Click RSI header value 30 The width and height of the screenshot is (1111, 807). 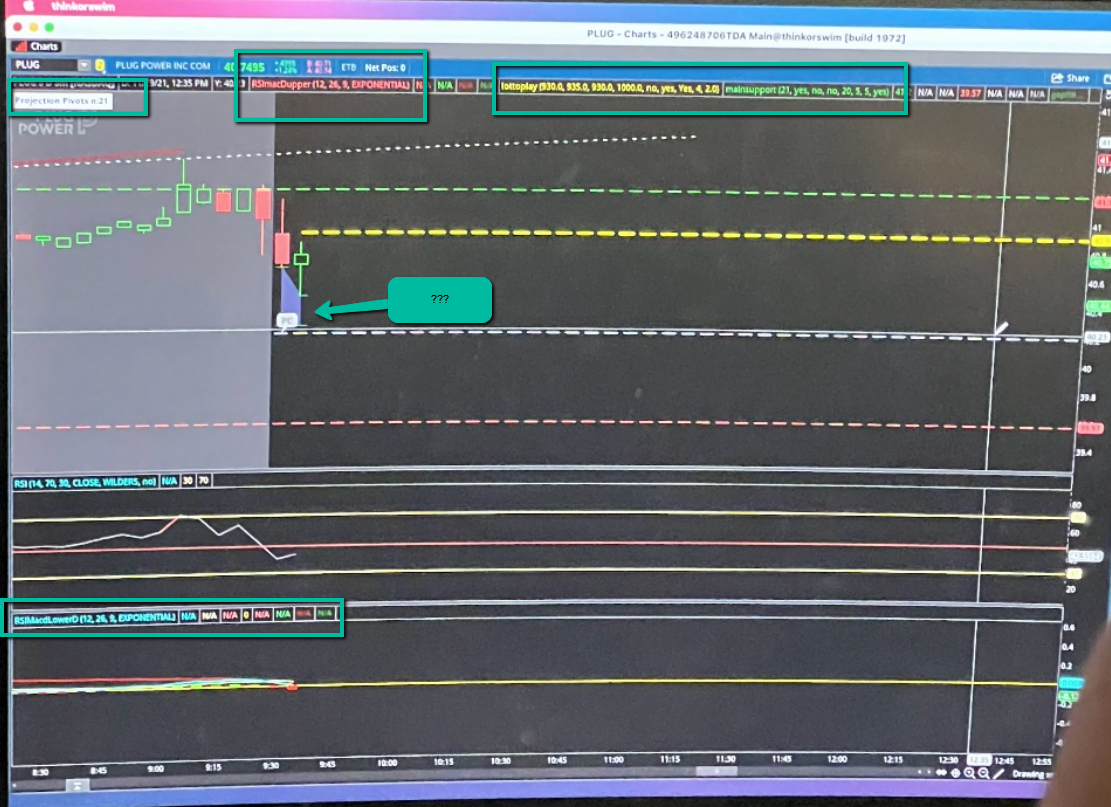point(188,480)
